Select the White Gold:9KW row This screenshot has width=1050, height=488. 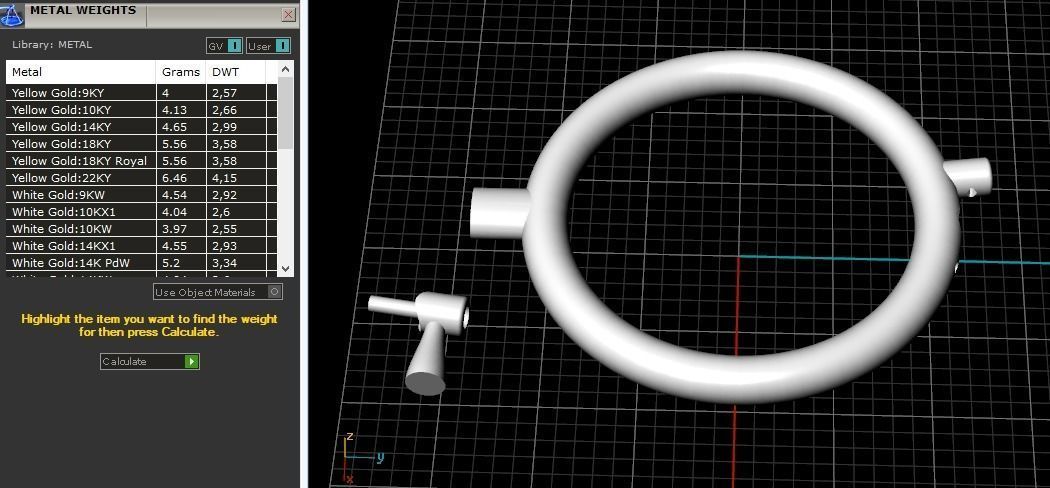point(141,195)
